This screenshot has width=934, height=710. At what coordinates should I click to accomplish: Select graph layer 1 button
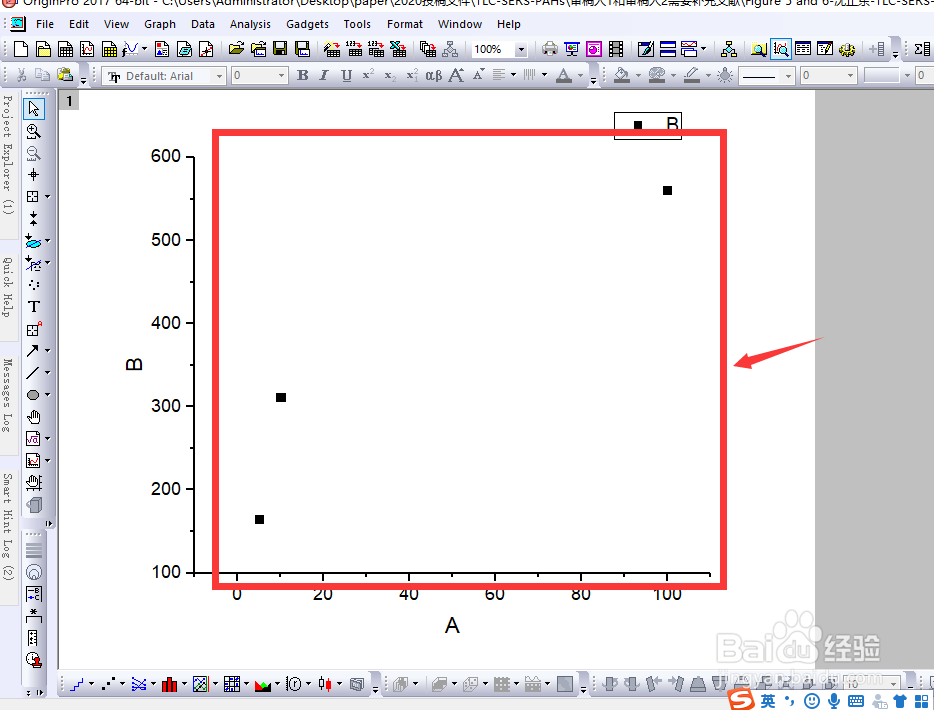pyautogui.click(x=69, y=101)
